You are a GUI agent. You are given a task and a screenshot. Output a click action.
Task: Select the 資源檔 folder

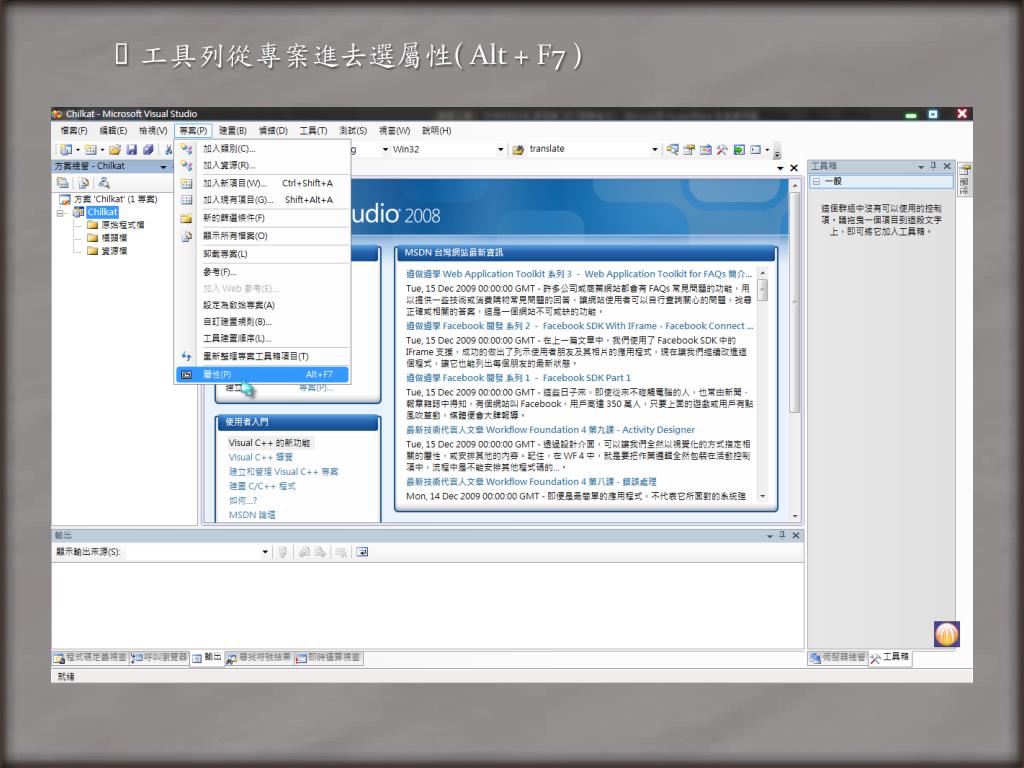pyautogui.click(x=107, y=251)
